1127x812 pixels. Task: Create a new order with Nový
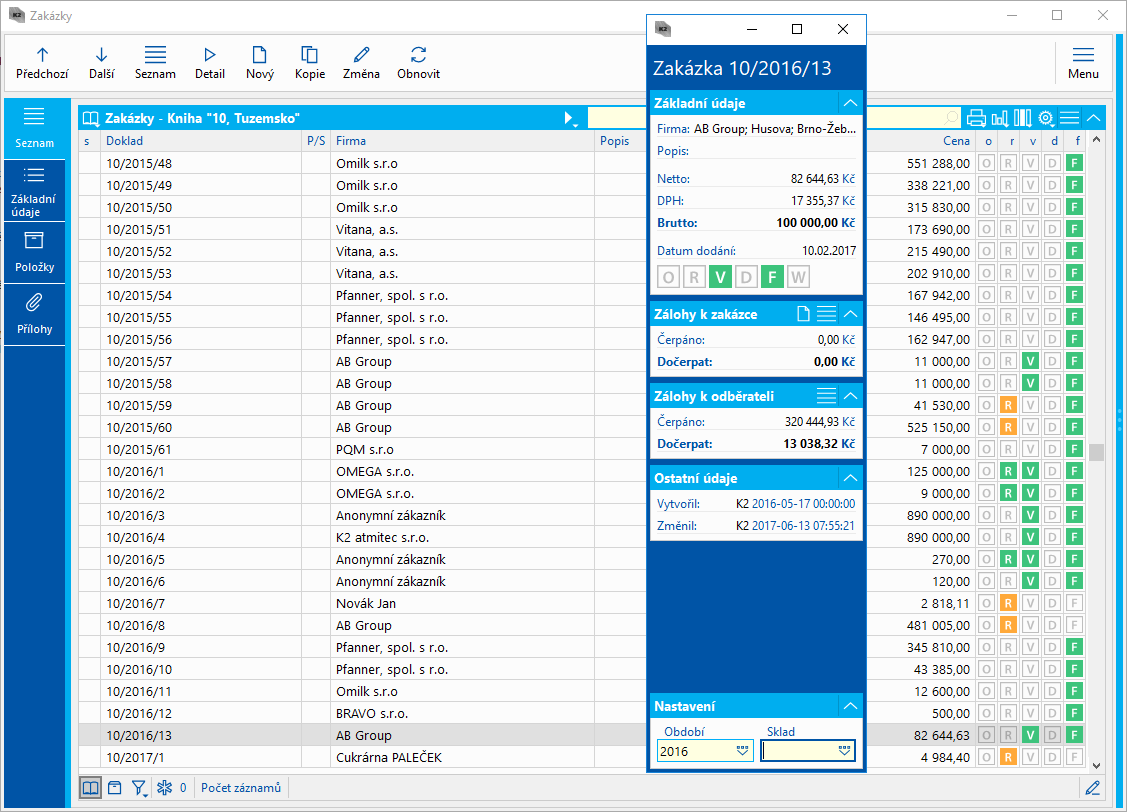(x=259, y=62)
